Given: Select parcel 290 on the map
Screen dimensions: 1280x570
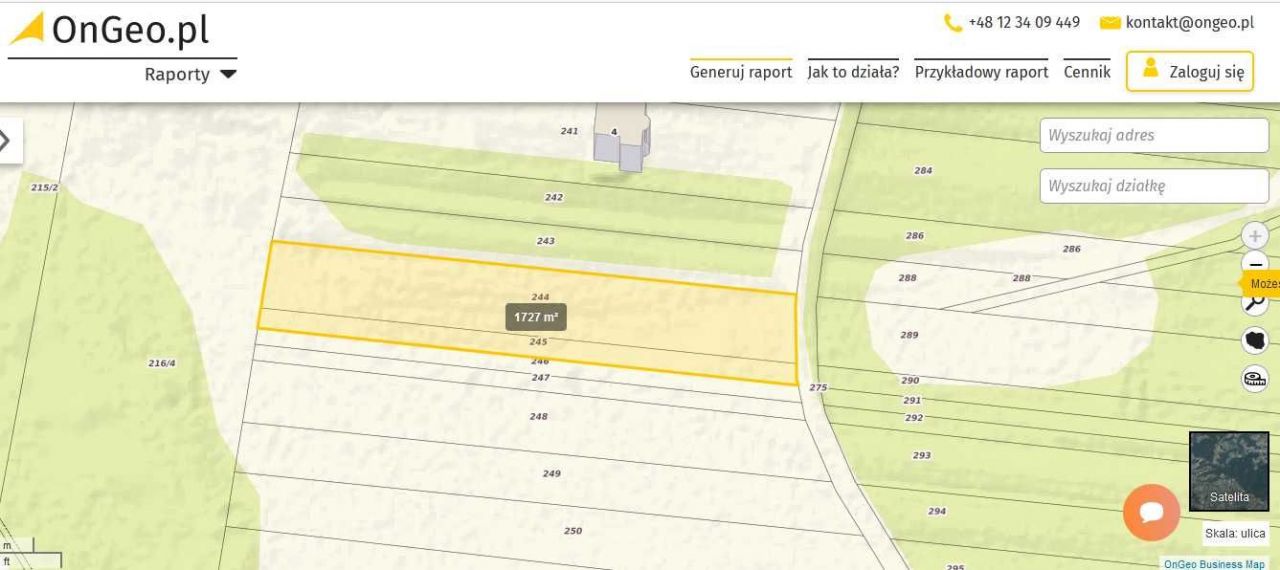Looking at the screenshot, I should point(910,380).
